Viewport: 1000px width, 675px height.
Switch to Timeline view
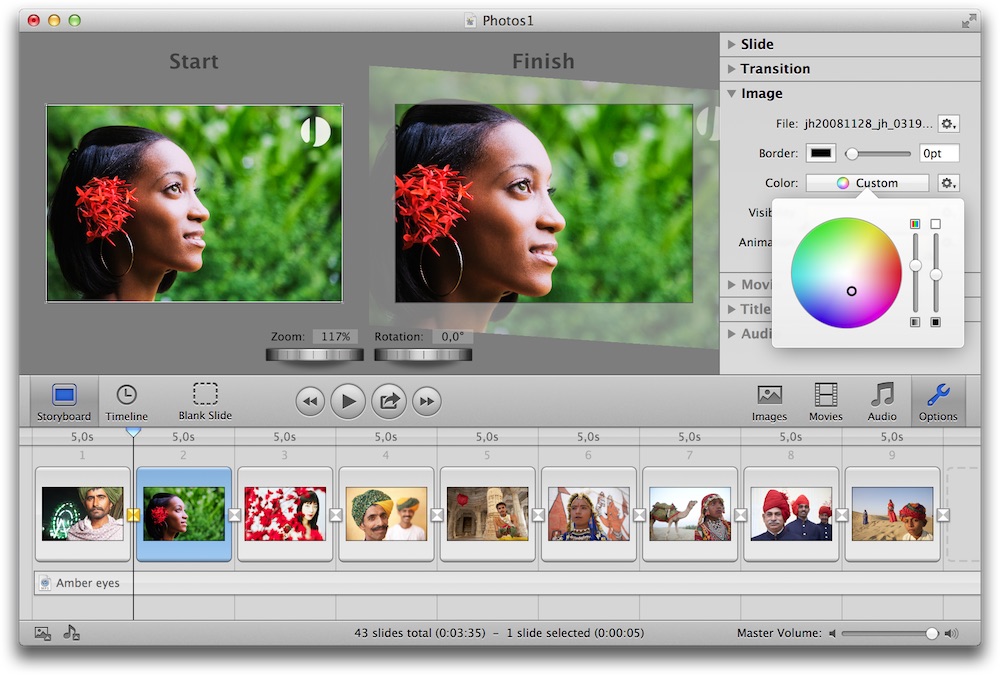pos(126,402)
